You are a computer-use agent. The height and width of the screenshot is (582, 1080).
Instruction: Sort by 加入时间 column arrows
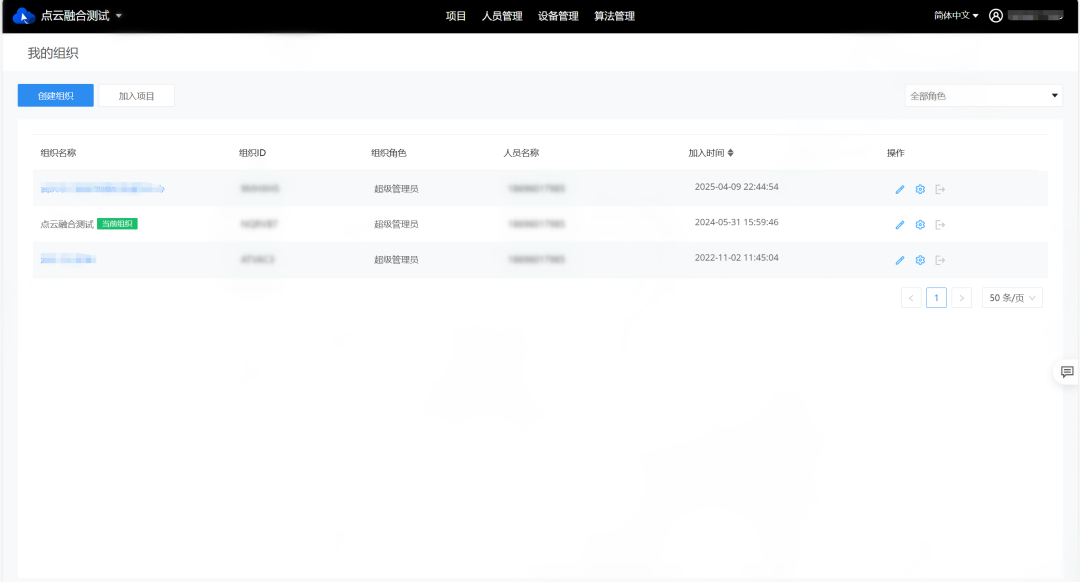[731, 153]
